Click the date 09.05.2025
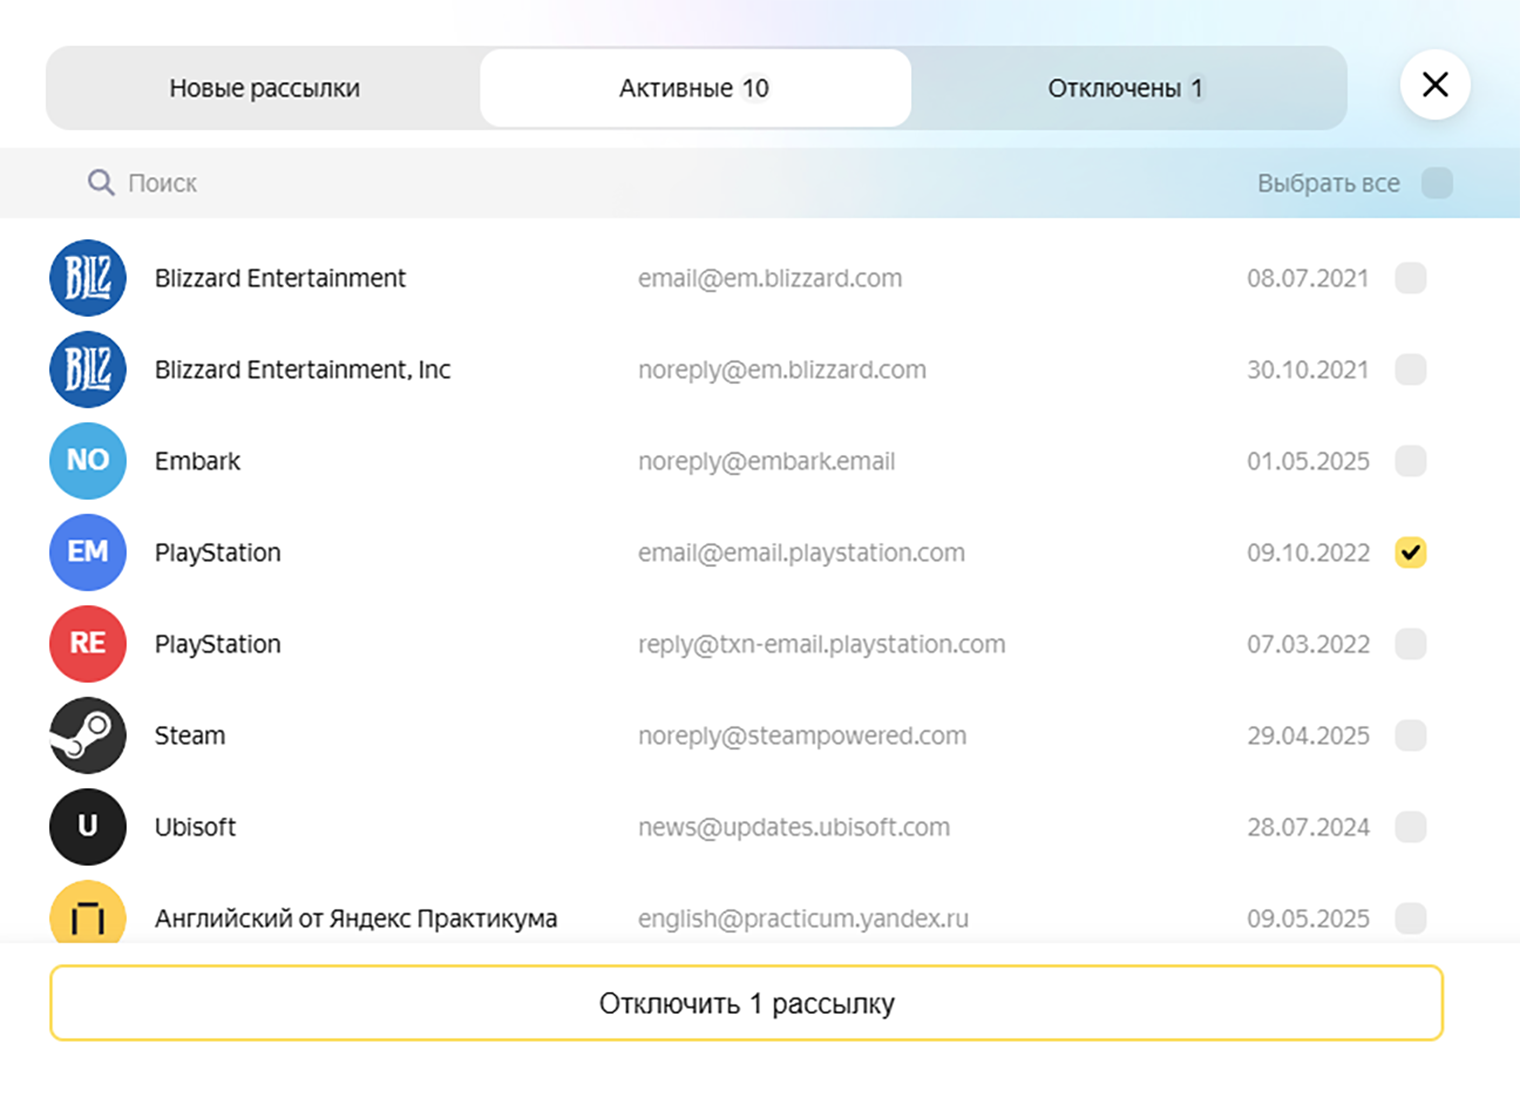 tap(1308, 918)
